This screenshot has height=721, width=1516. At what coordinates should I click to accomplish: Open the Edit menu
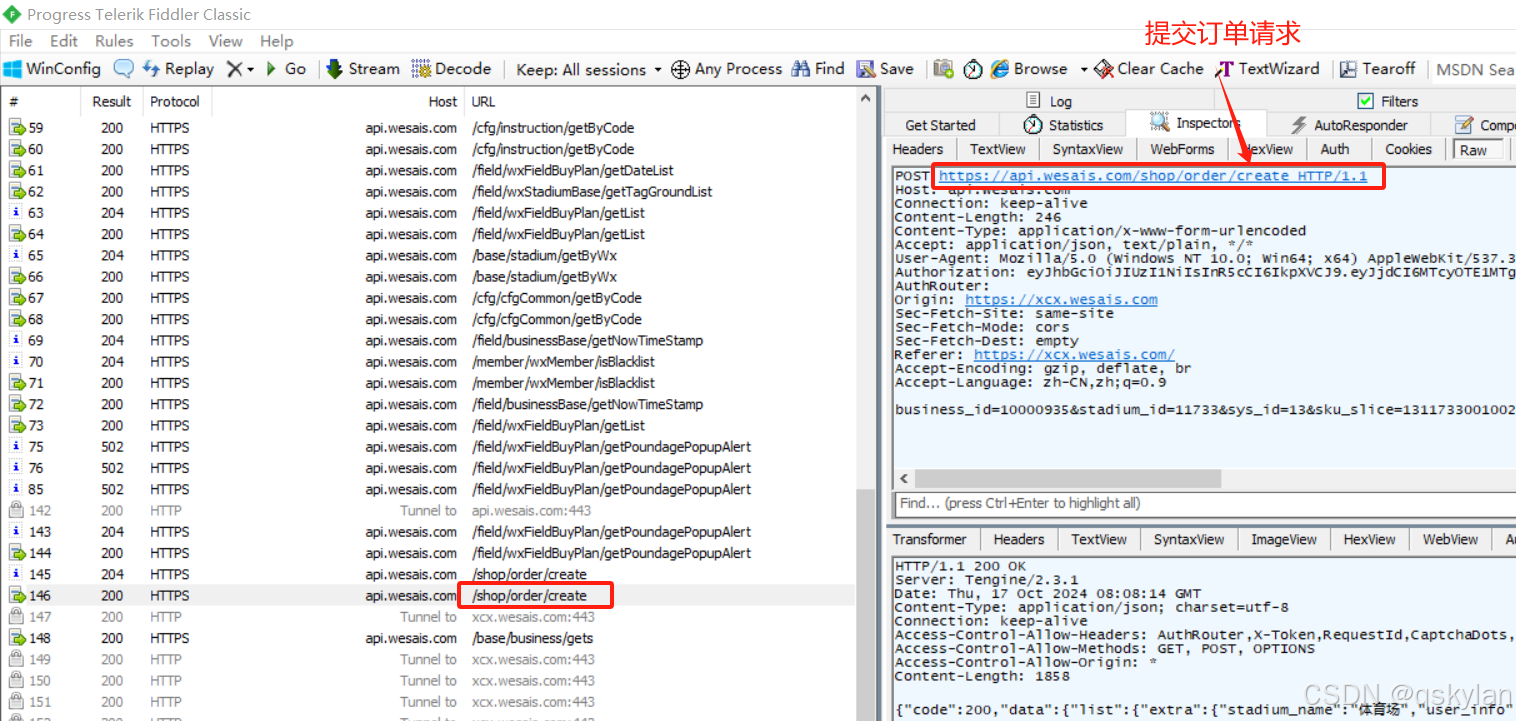(64, 41)
